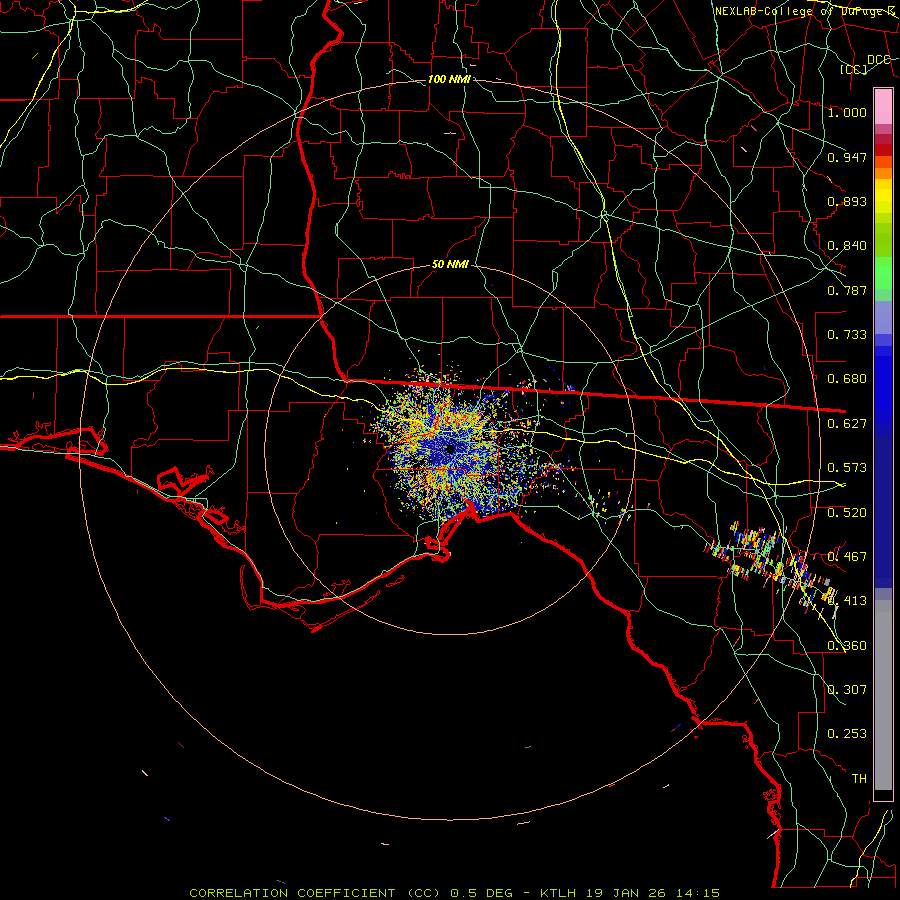
Task: Select the 0.680 scale label
Action: point(847,379)
